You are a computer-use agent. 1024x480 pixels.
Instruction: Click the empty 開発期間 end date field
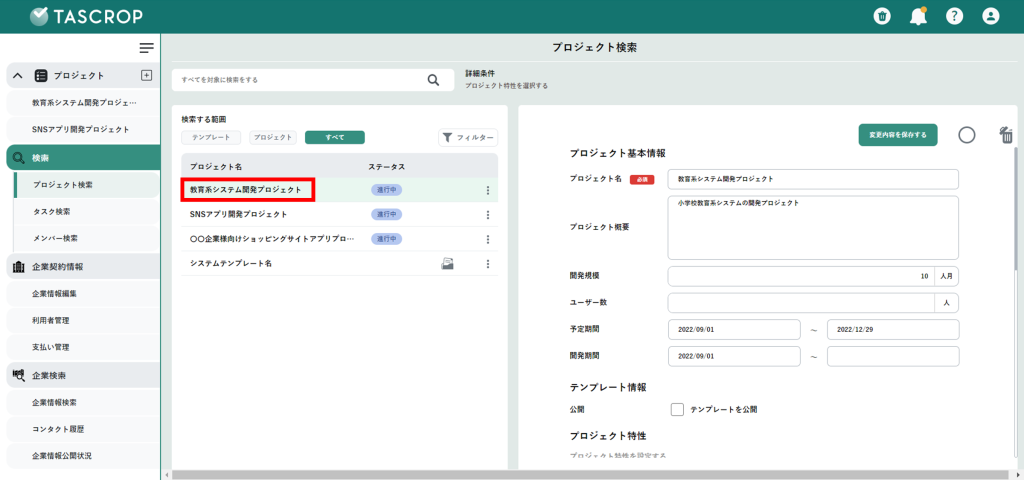click(x=893, y=357)
